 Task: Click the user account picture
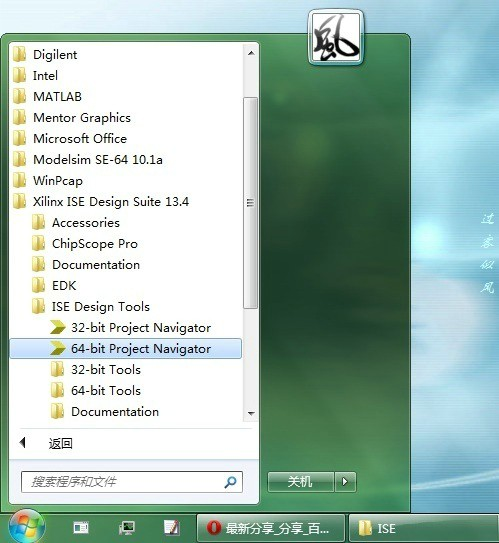point(336,37)
